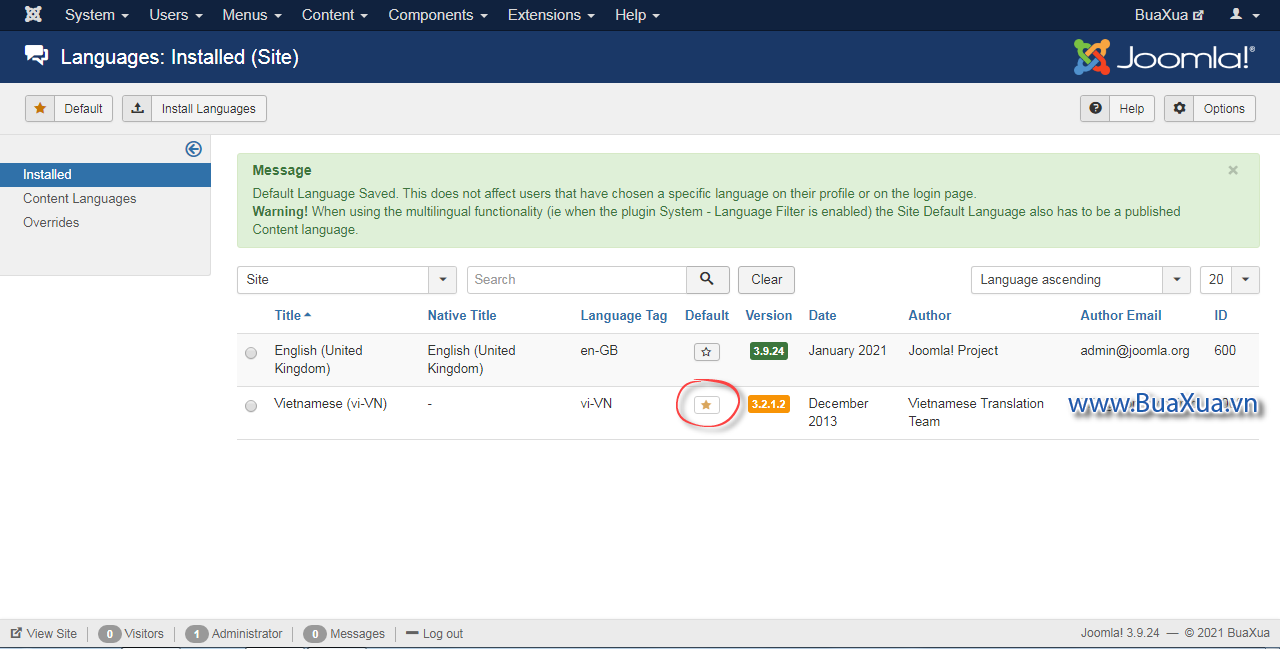Click the Clear search button

766,280
